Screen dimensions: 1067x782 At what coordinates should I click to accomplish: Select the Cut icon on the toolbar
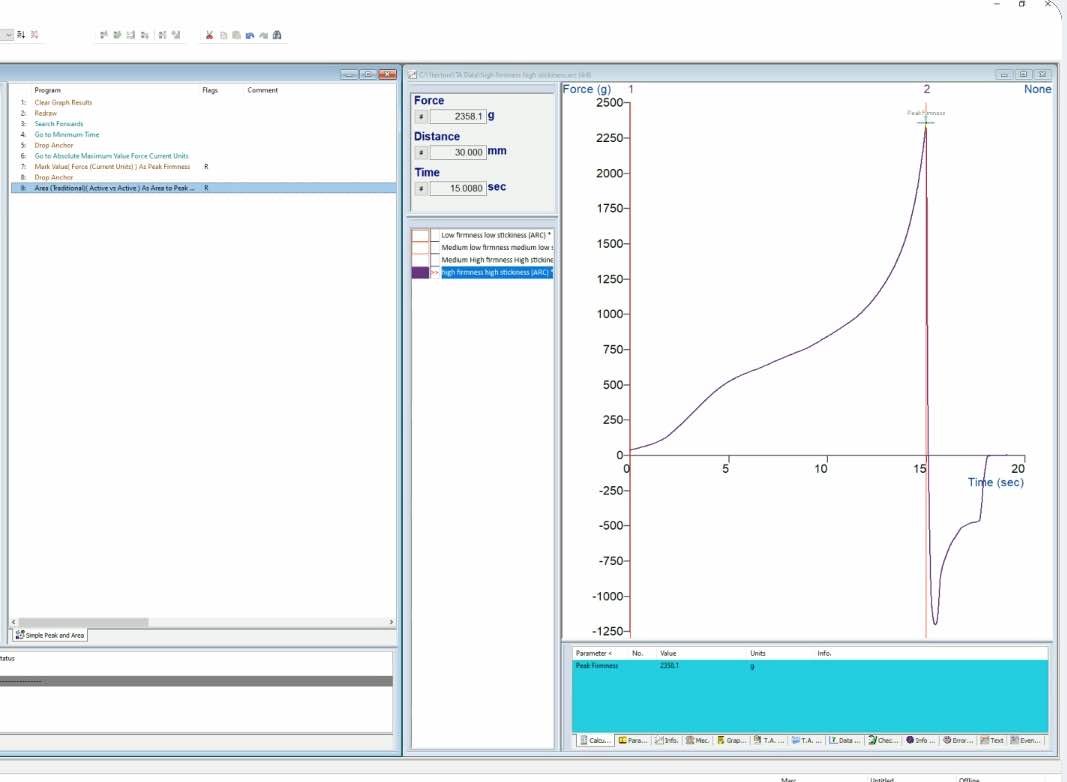(x=208, y=35)
